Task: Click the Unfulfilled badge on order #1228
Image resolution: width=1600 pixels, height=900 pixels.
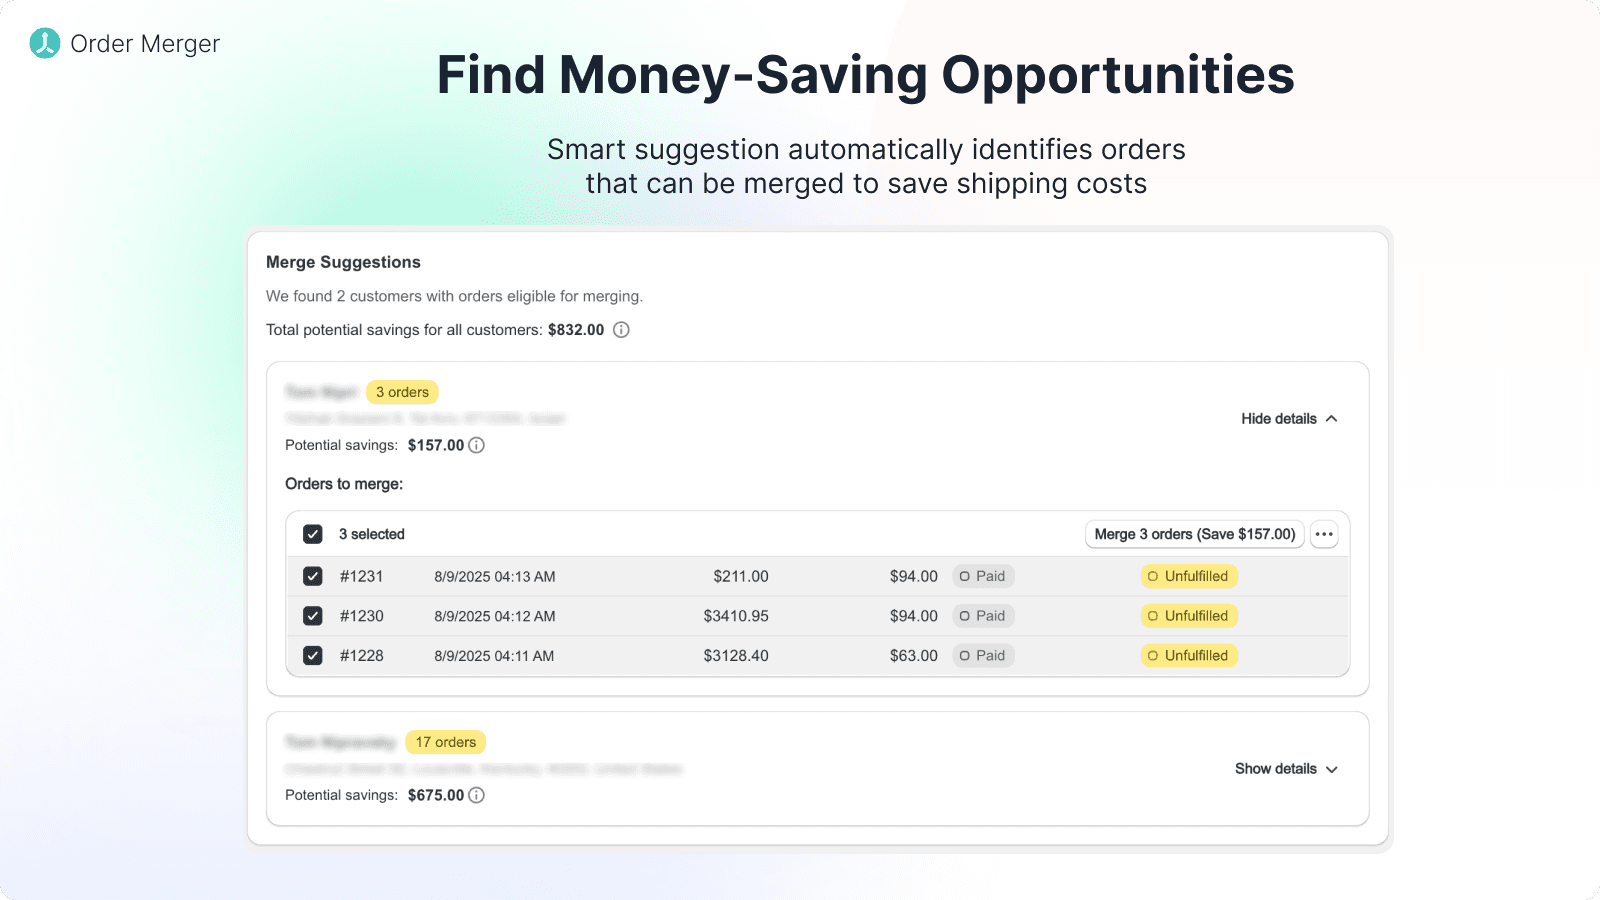Action: pyautogui.click(x=1189, y=655)
